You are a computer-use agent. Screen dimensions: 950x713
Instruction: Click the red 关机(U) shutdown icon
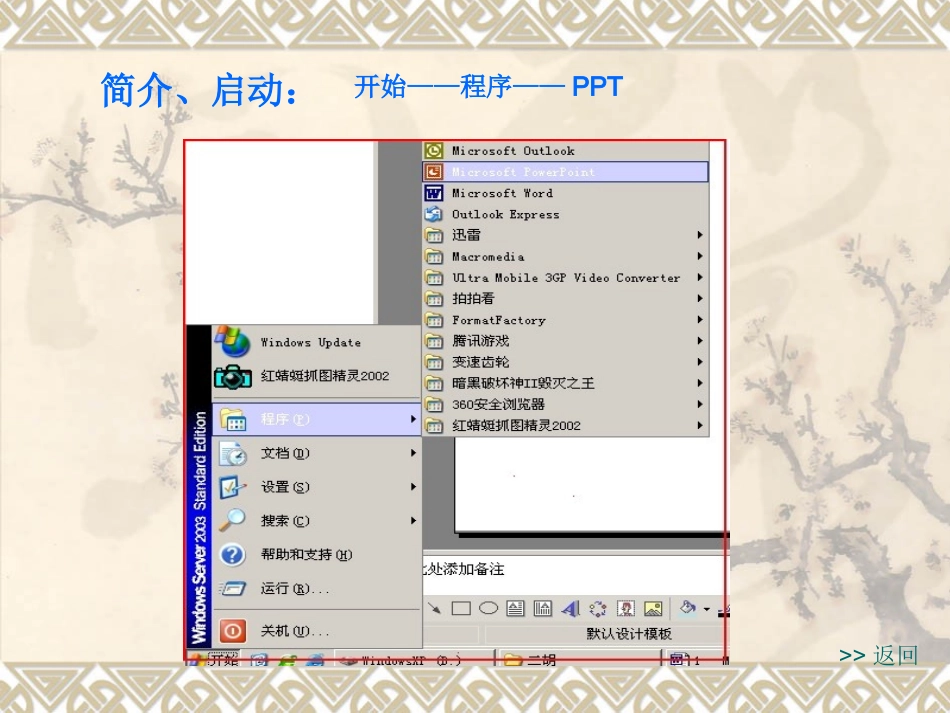(232, 631)
